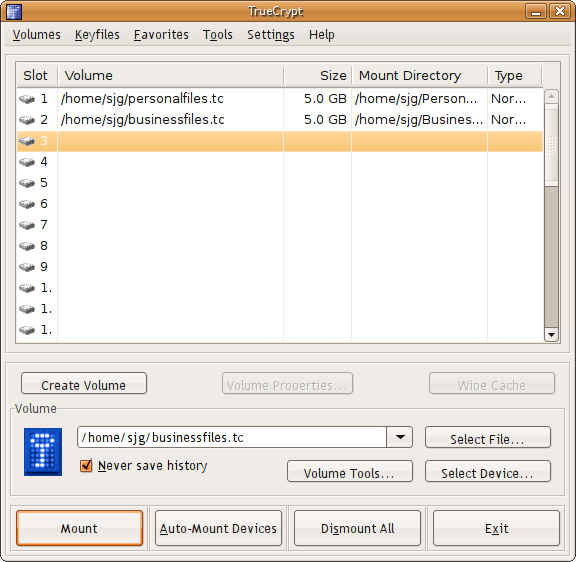Open the Volumes menu
This screenshot has width=576, height=562.
pos(37,35)
